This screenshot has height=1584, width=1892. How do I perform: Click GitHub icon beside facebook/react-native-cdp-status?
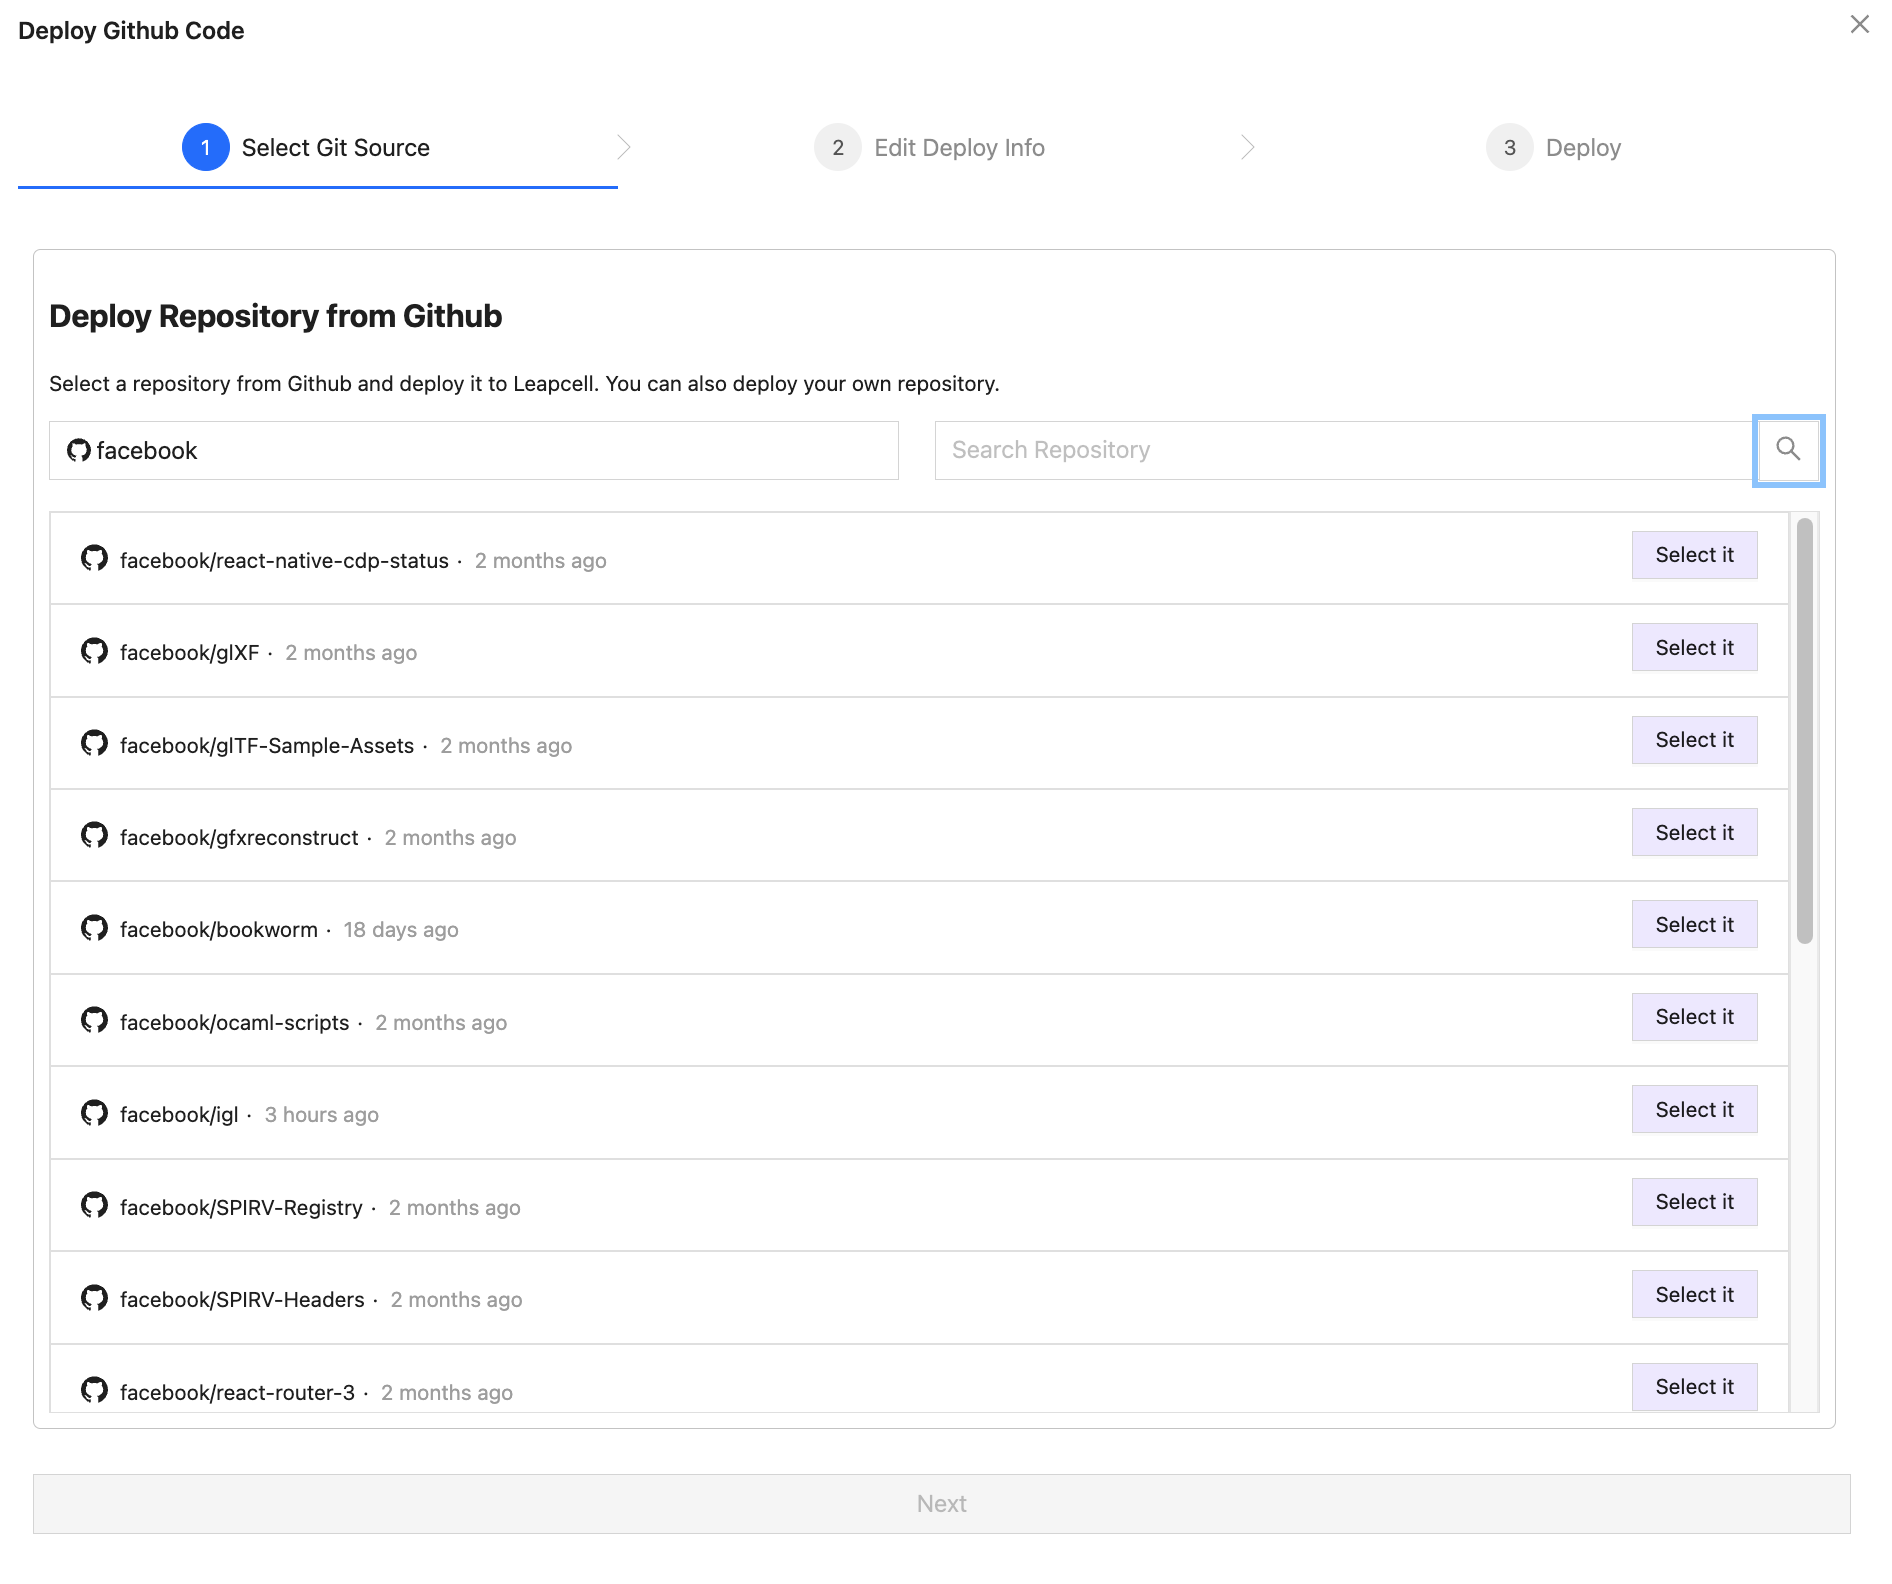point(94,558)
